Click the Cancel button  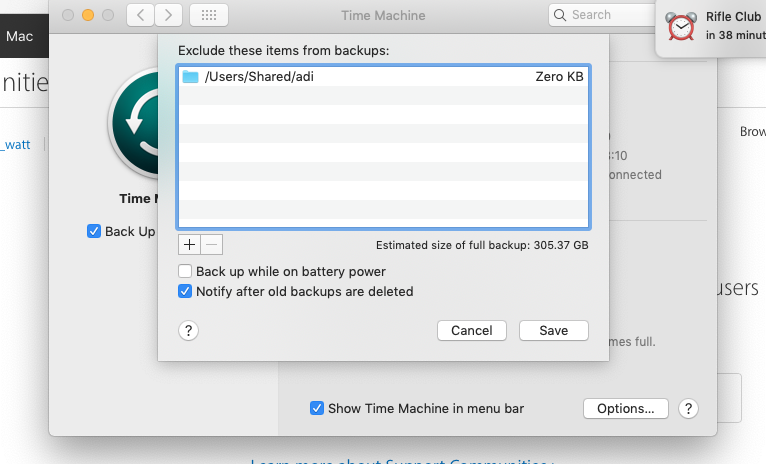[x=472, y=331]
